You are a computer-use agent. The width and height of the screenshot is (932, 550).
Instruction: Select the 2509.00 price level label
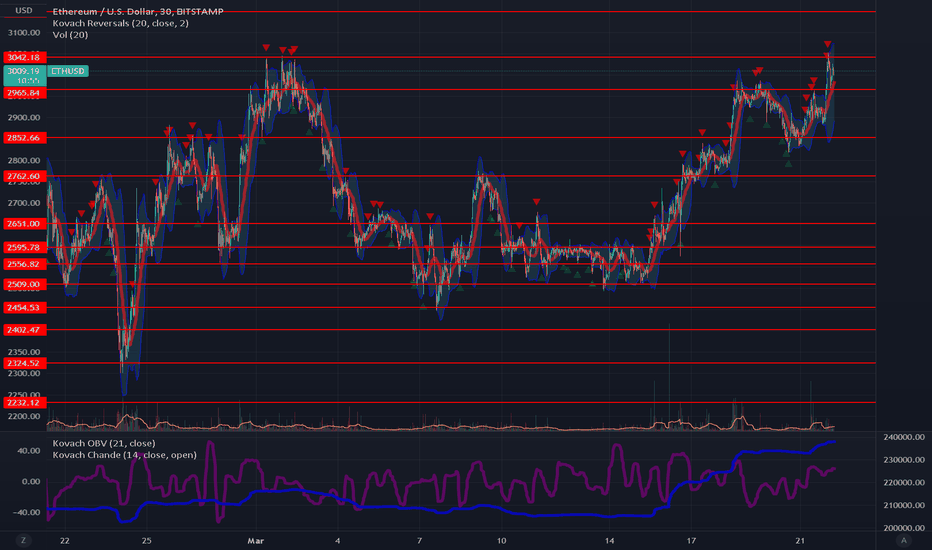(24, 284)
